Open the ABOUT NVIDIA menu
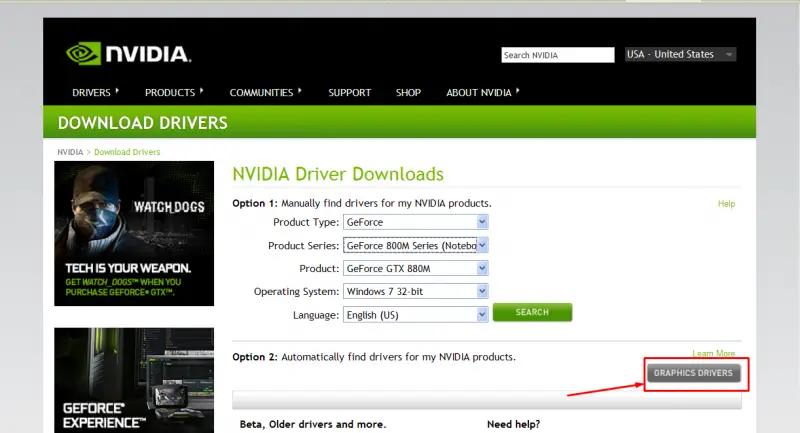This screenshot has height=433, width=800. 479,93
